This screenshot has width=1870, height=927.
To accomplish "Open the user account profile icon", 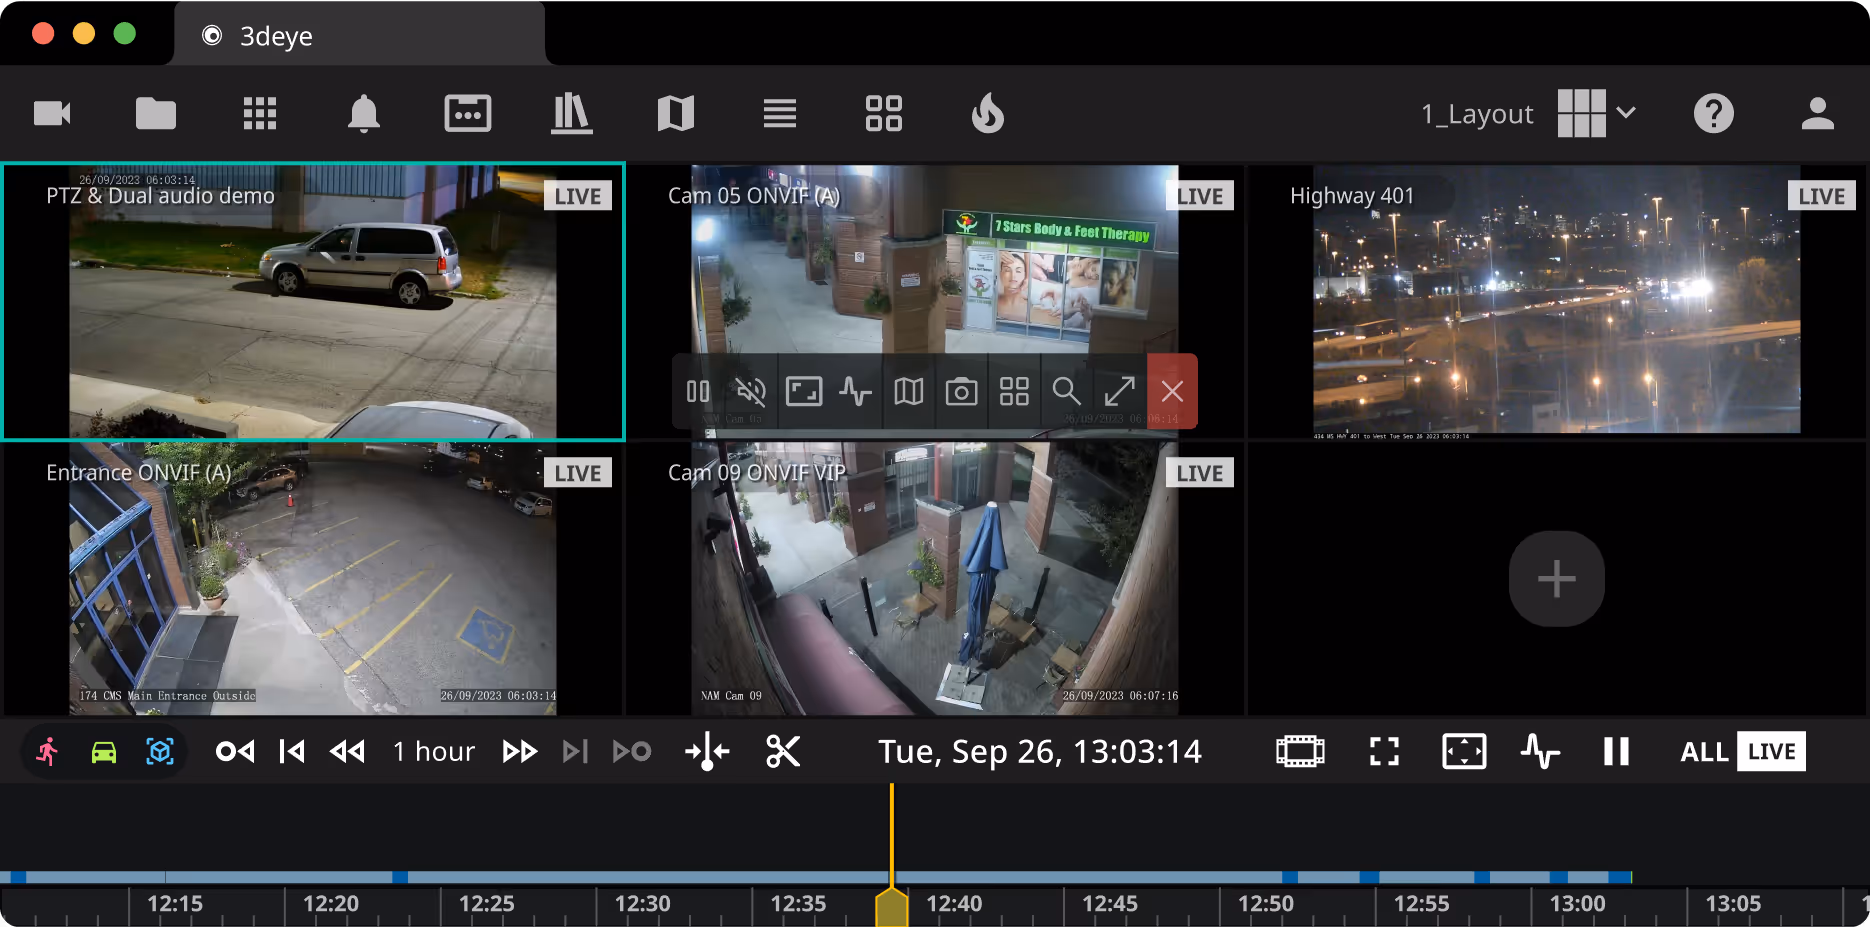I will (x=1817, y=114).
